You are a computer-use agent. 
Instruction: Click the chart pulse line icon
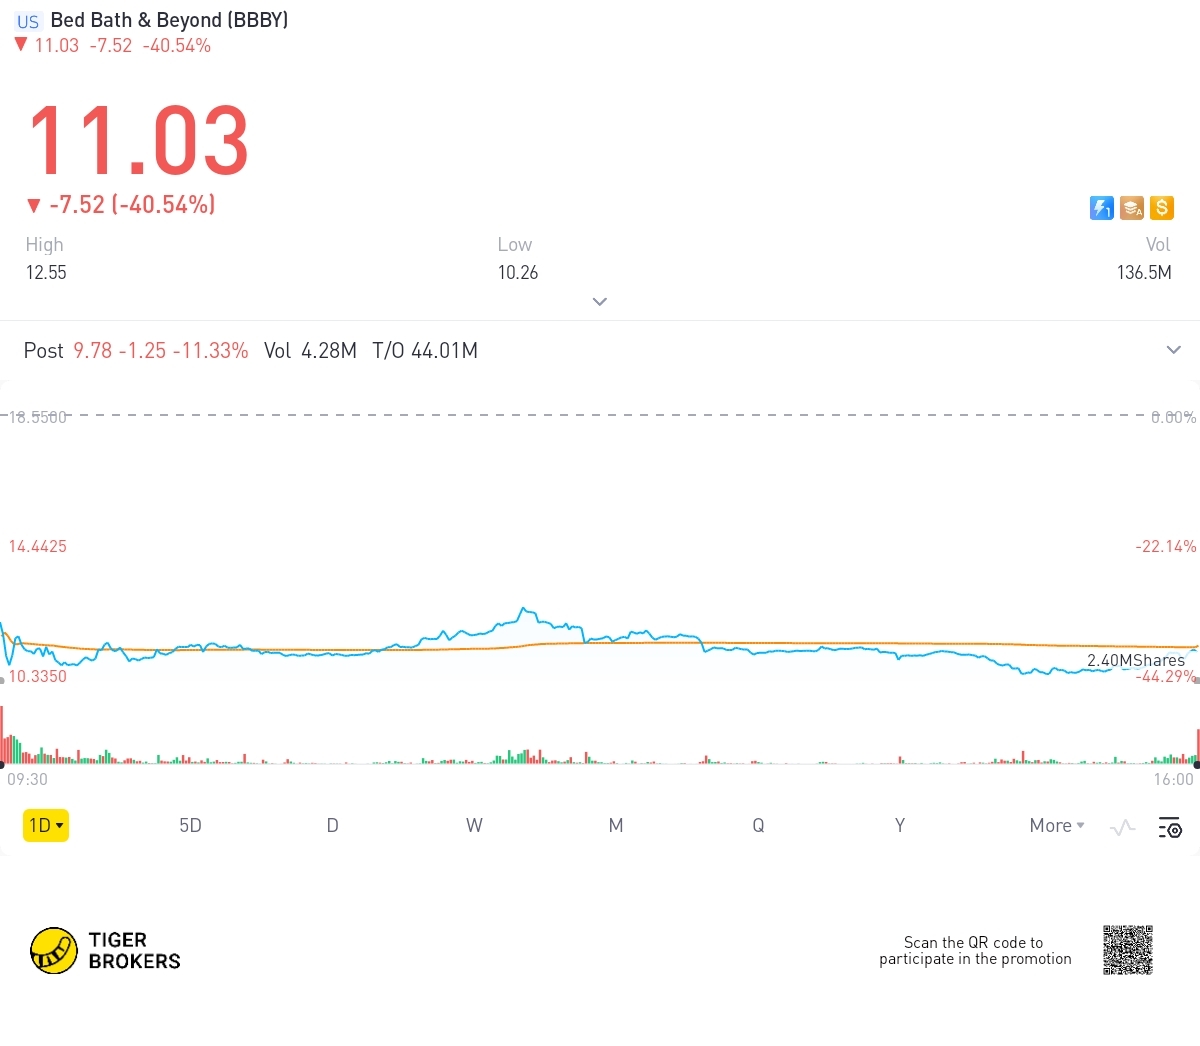1122,827
